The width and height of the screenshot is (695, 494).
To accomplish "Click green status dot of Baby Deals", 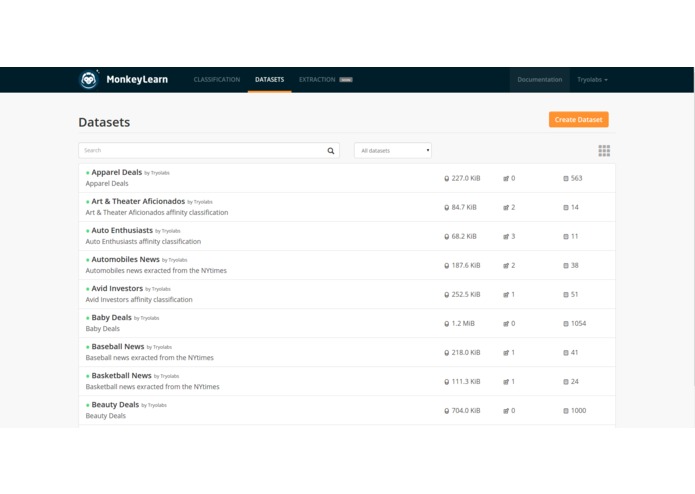I will (x=88, y=318).
